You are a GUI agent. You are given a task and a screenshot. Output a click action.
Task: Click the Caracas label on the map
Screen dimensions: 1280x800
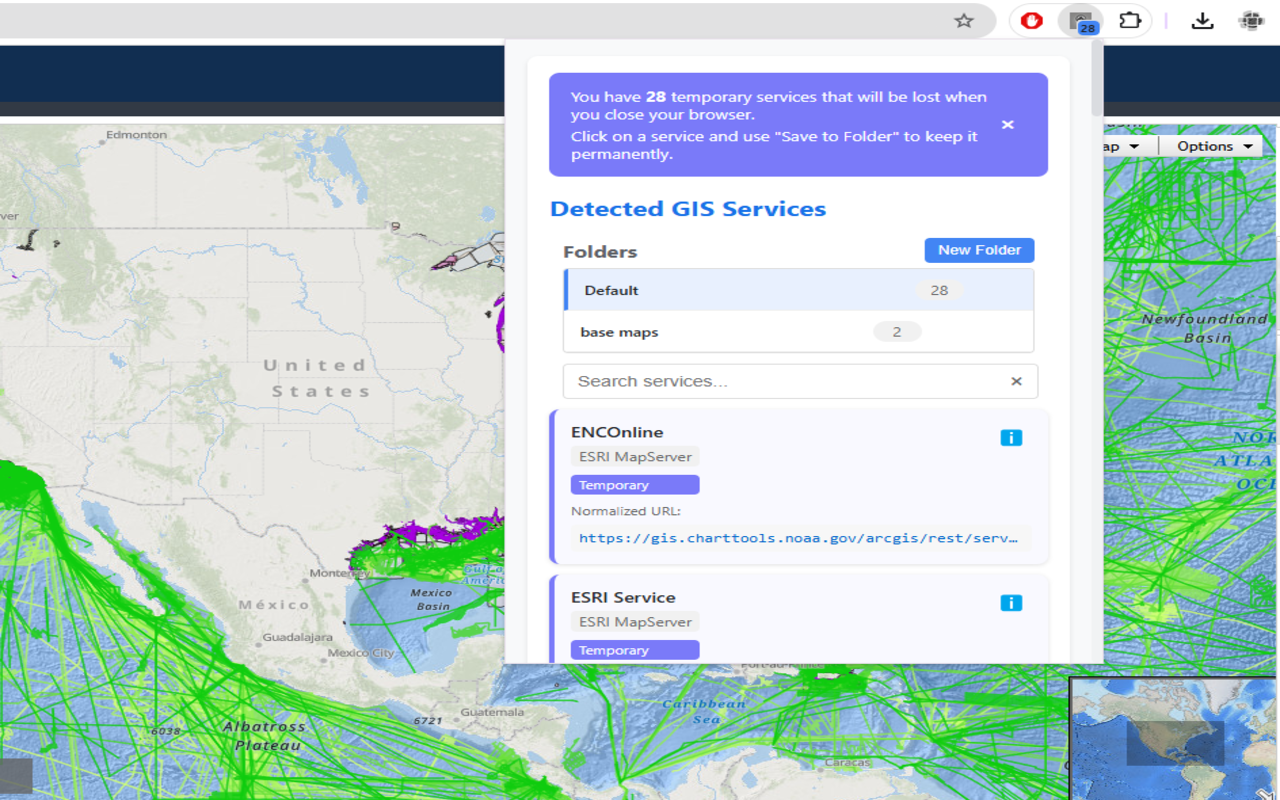point(848,762)
